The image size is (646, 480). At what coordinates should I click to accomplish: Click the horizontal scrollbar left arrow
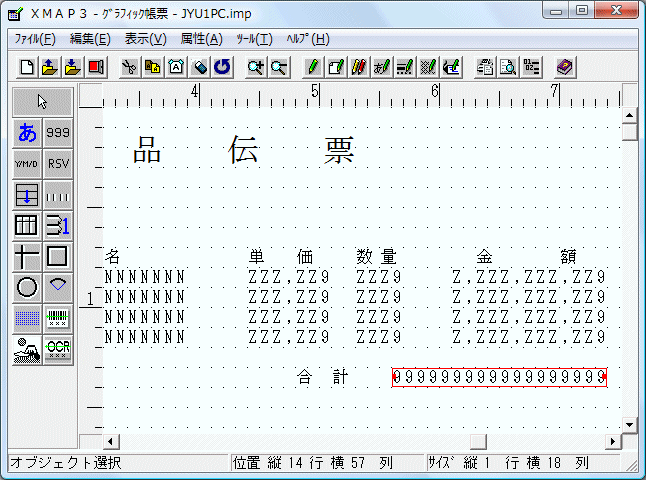(x=110, y=442)
